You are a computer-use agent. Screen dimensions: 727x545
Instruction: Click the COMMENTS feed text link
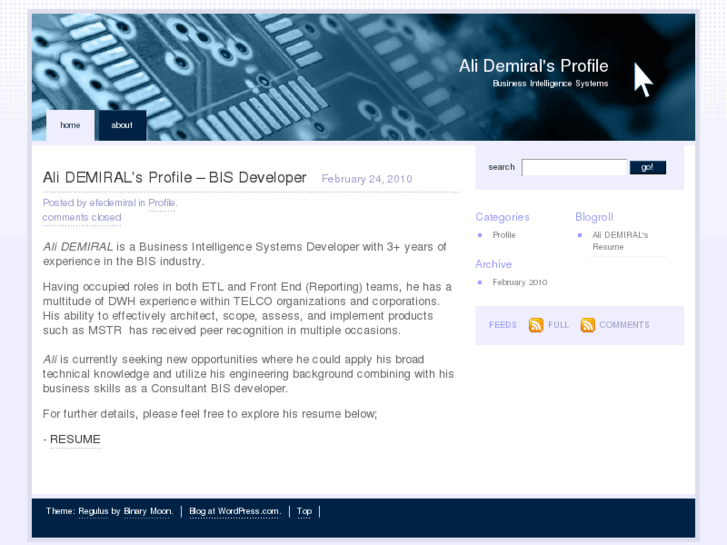(x=624, y=325)
